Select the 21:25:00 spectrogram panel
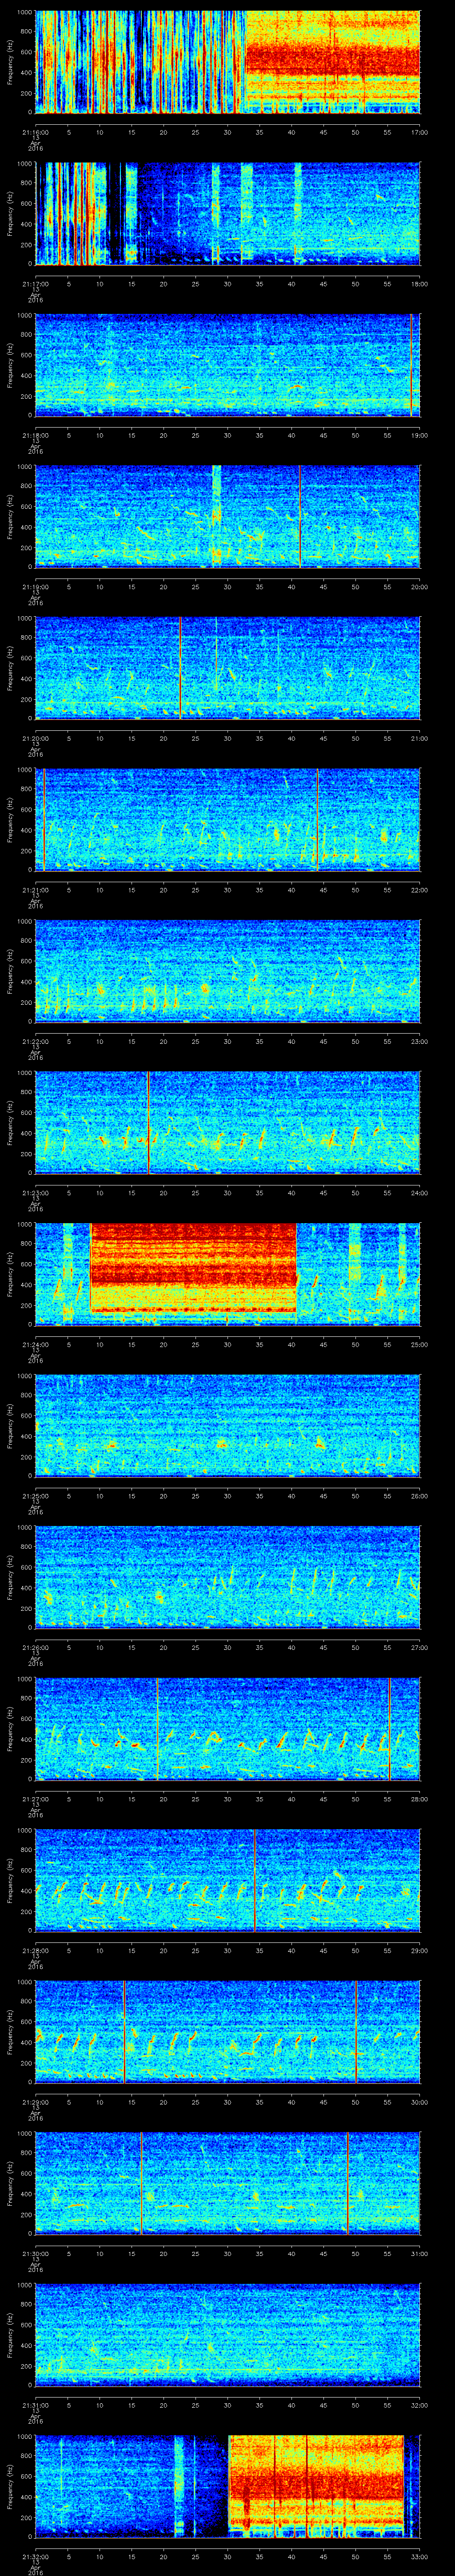The image size is (455, 2576). click(x=227, y=1425)
